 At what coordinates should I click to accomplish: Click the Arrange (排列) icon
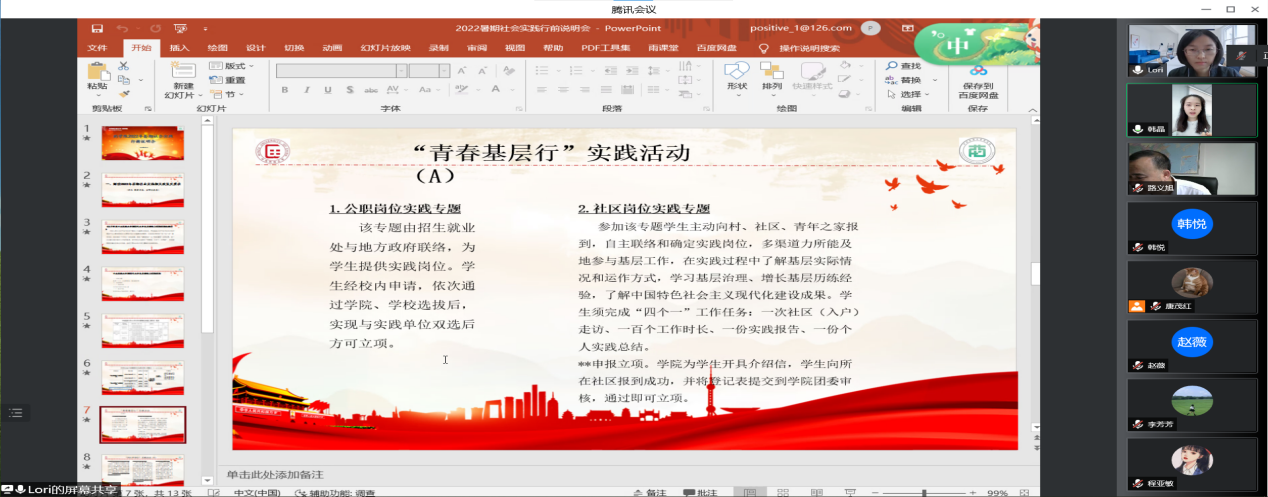771,72
